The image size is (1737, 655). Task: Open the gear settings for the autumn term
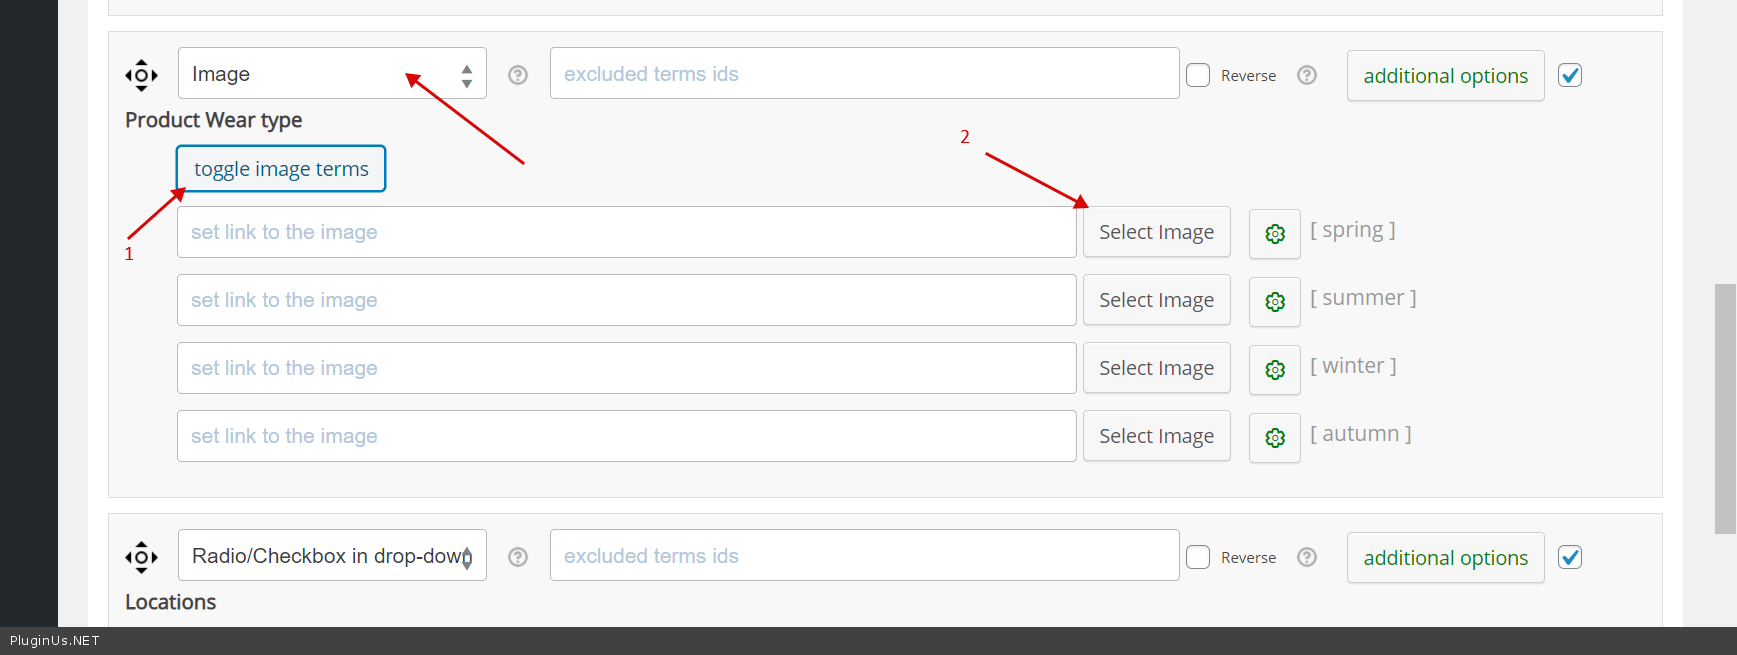pos(1275,438)
